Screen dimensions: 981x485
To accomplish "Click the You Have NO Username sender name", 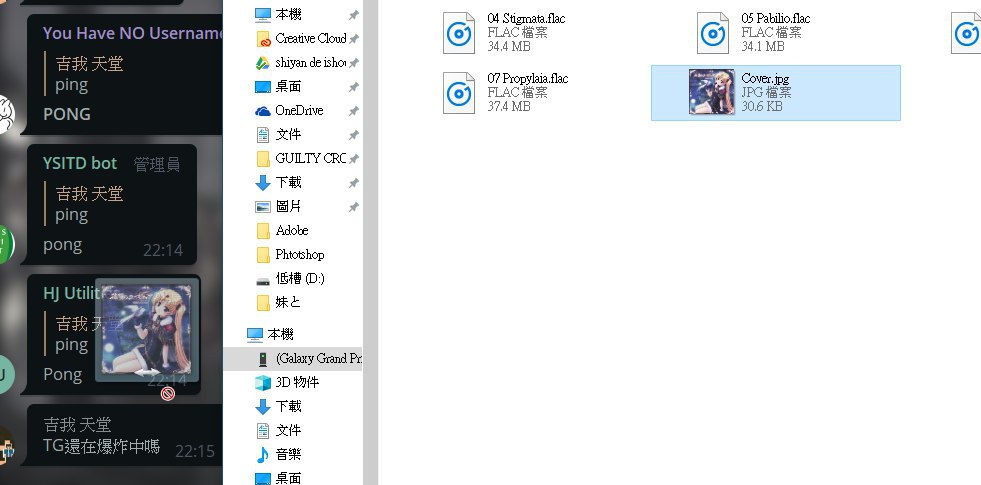I will coord(133,33).
